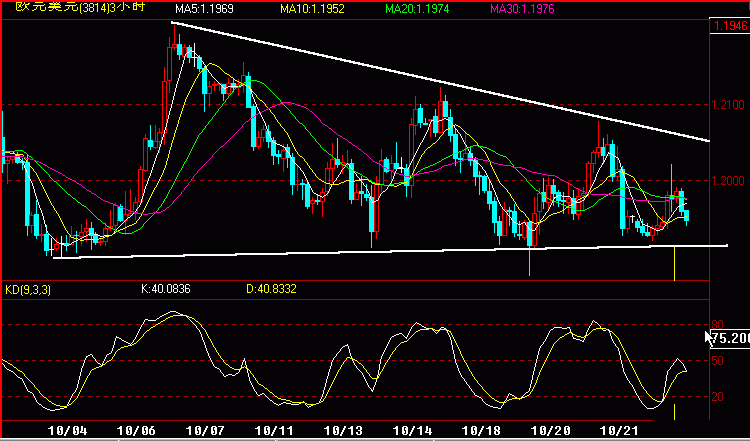This screenshot has width=750, height=441.
Task: Select the chart title 欧元美元(3814)3小时
Action: point(80,7)
